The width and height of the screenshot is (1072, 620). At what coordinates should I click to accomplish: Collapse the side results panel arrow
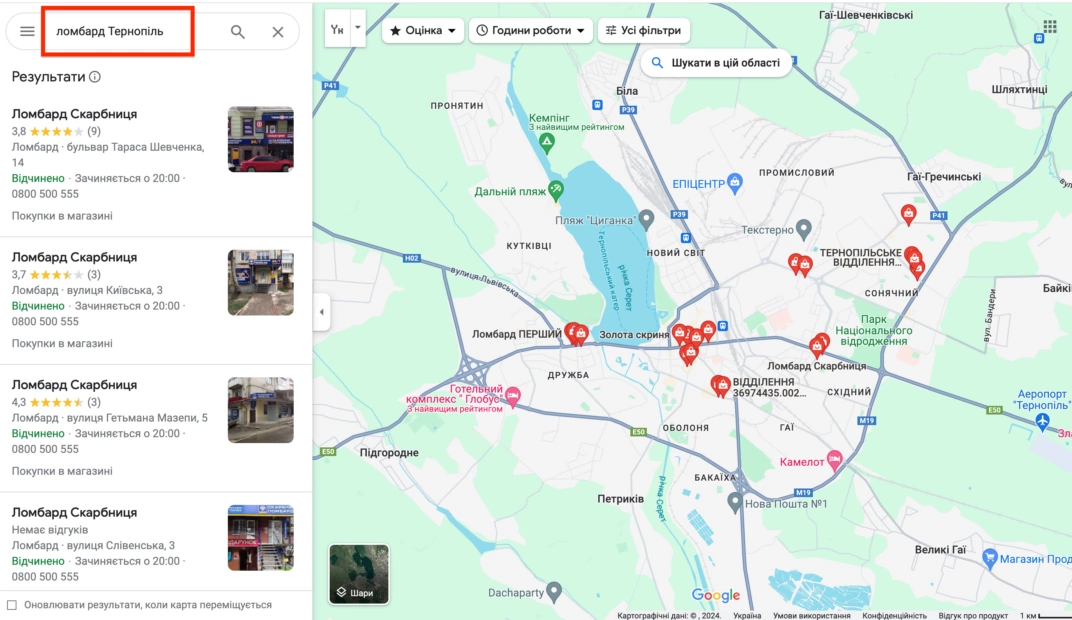pyautogui.click(x=321, y=312)
